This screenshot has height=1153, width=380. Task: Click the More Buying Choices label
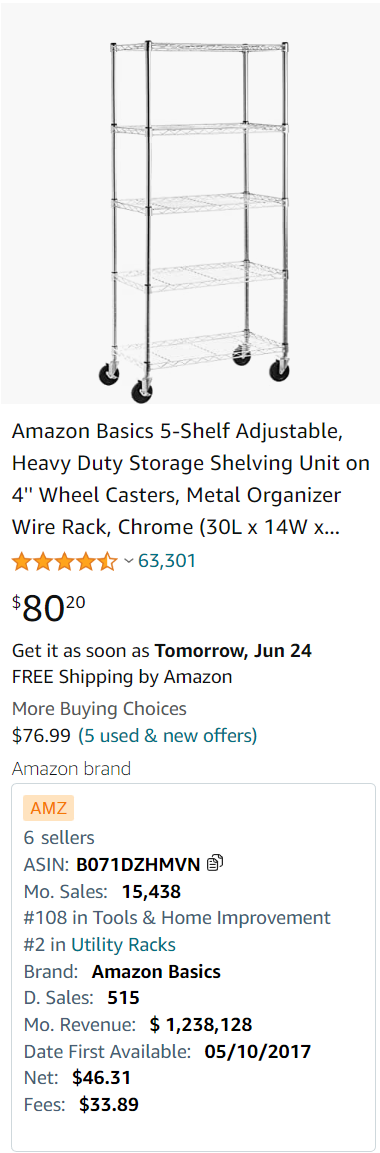coord(99,709)
